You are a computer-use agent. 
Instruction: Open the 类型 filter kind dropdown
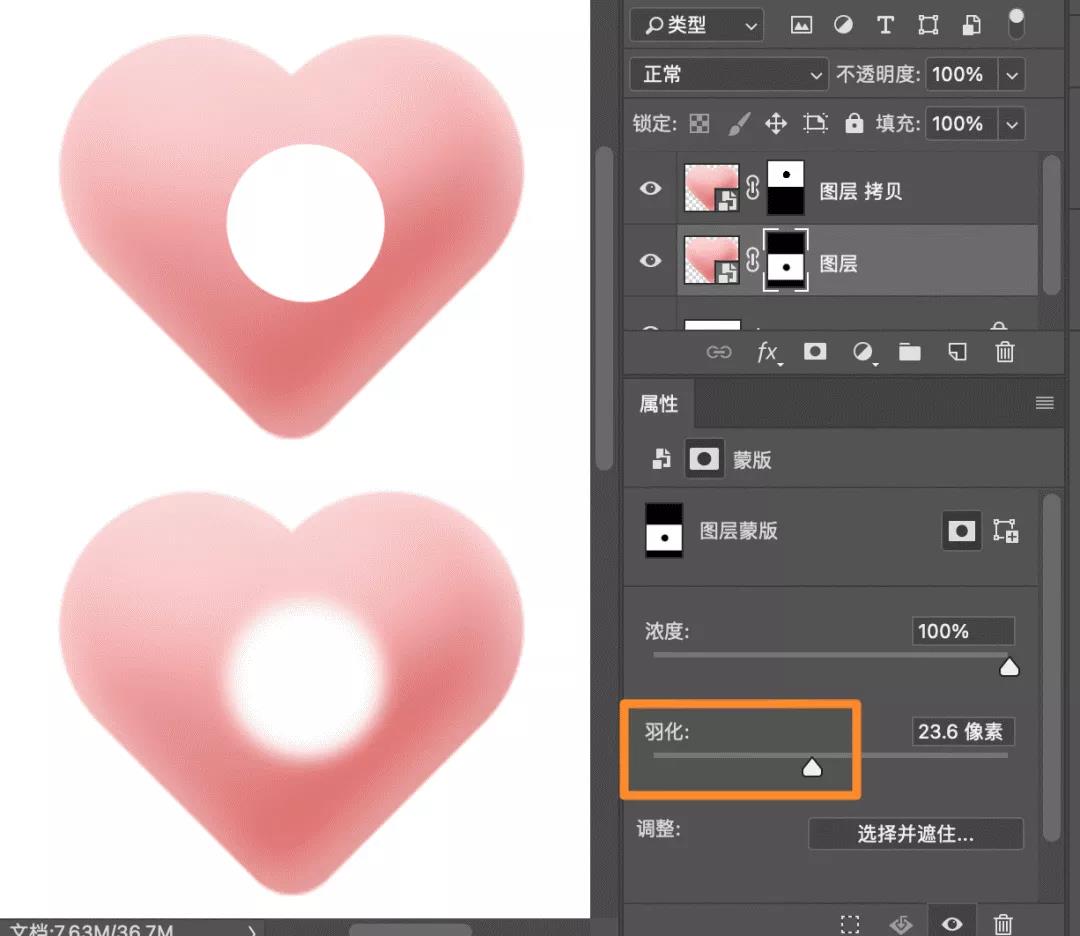click(x=697, y=25)
